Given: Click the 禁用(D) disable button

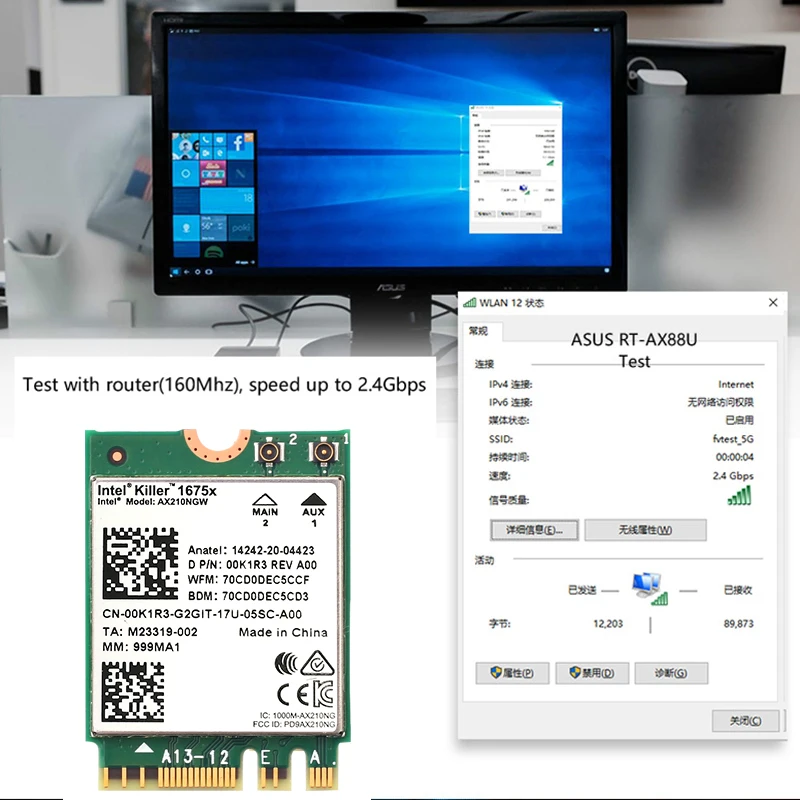Looking at the screenshot, I should point(592,673).
